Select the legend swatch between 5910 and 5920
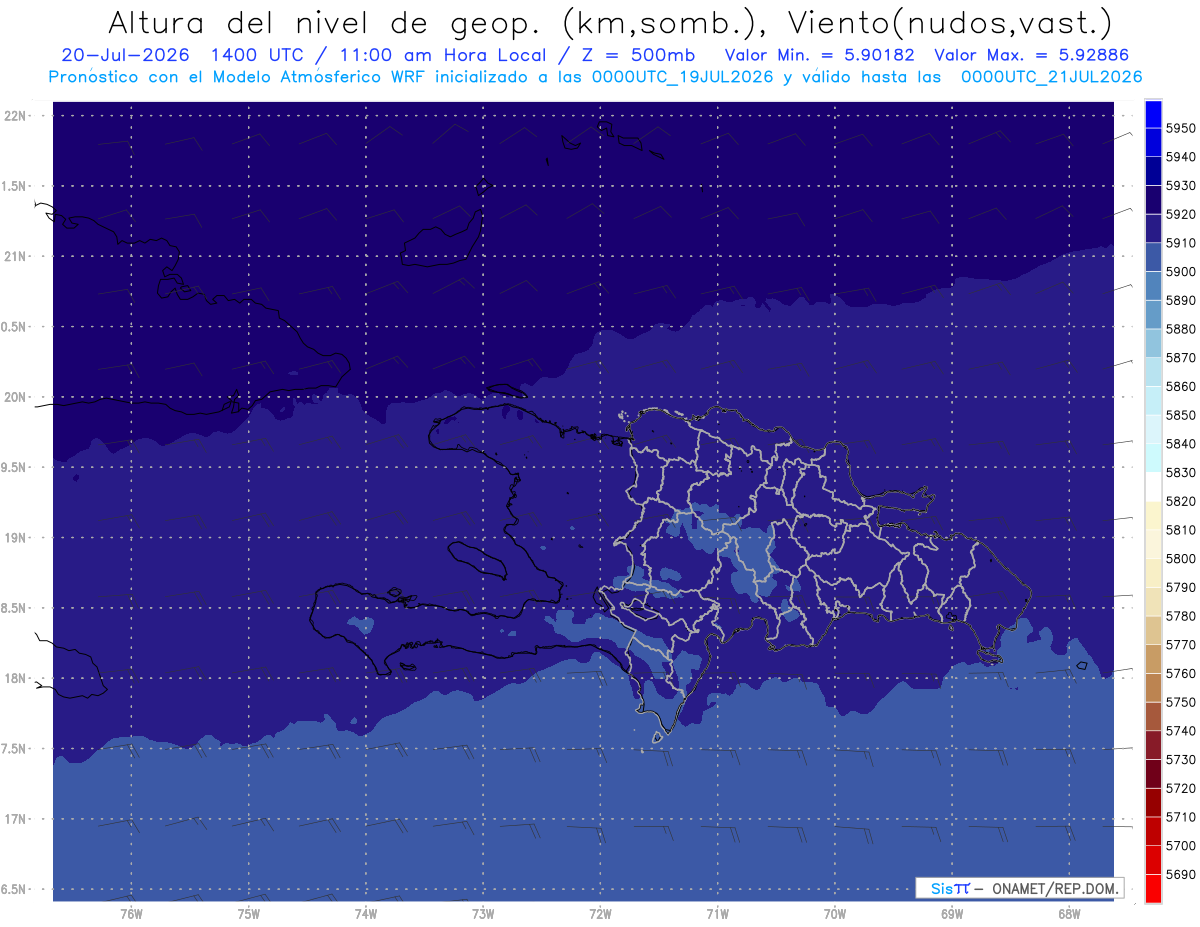The width and height of the screenshot is (1200, 927). [x=1153, y=228]
